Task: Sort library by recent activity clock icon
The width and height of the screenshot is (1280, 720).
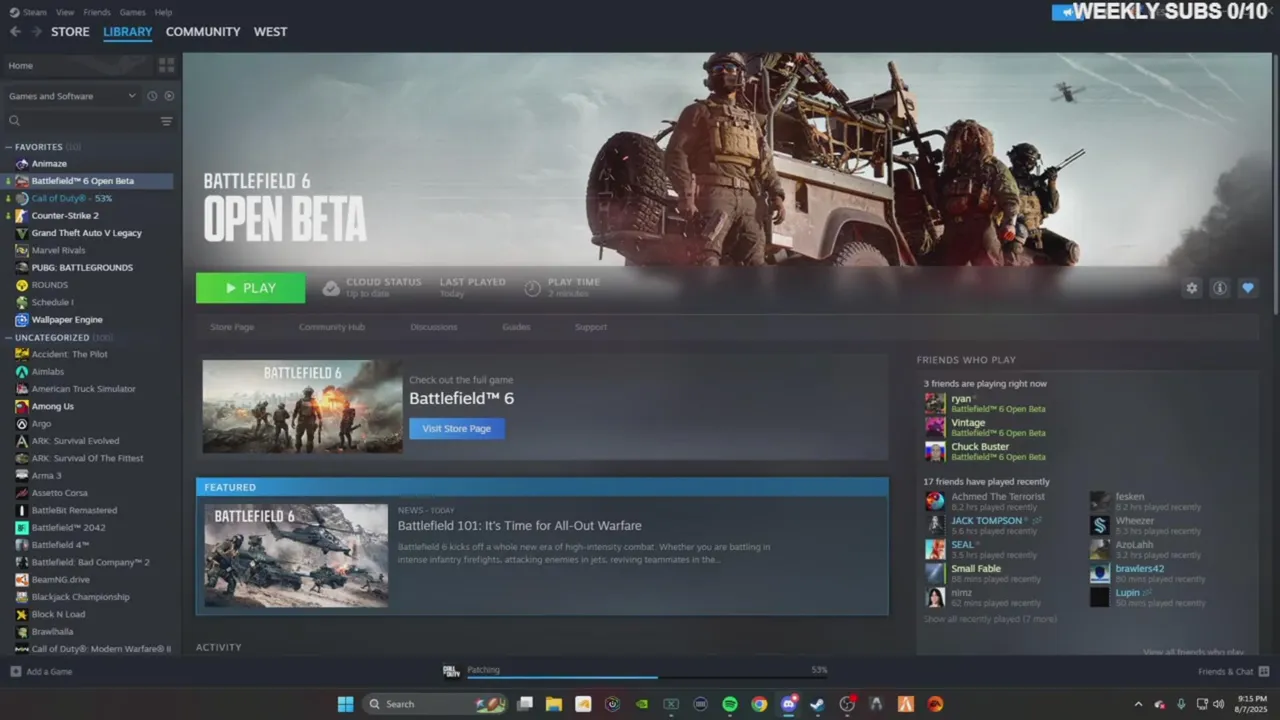Action: click(x=152, y=96)
